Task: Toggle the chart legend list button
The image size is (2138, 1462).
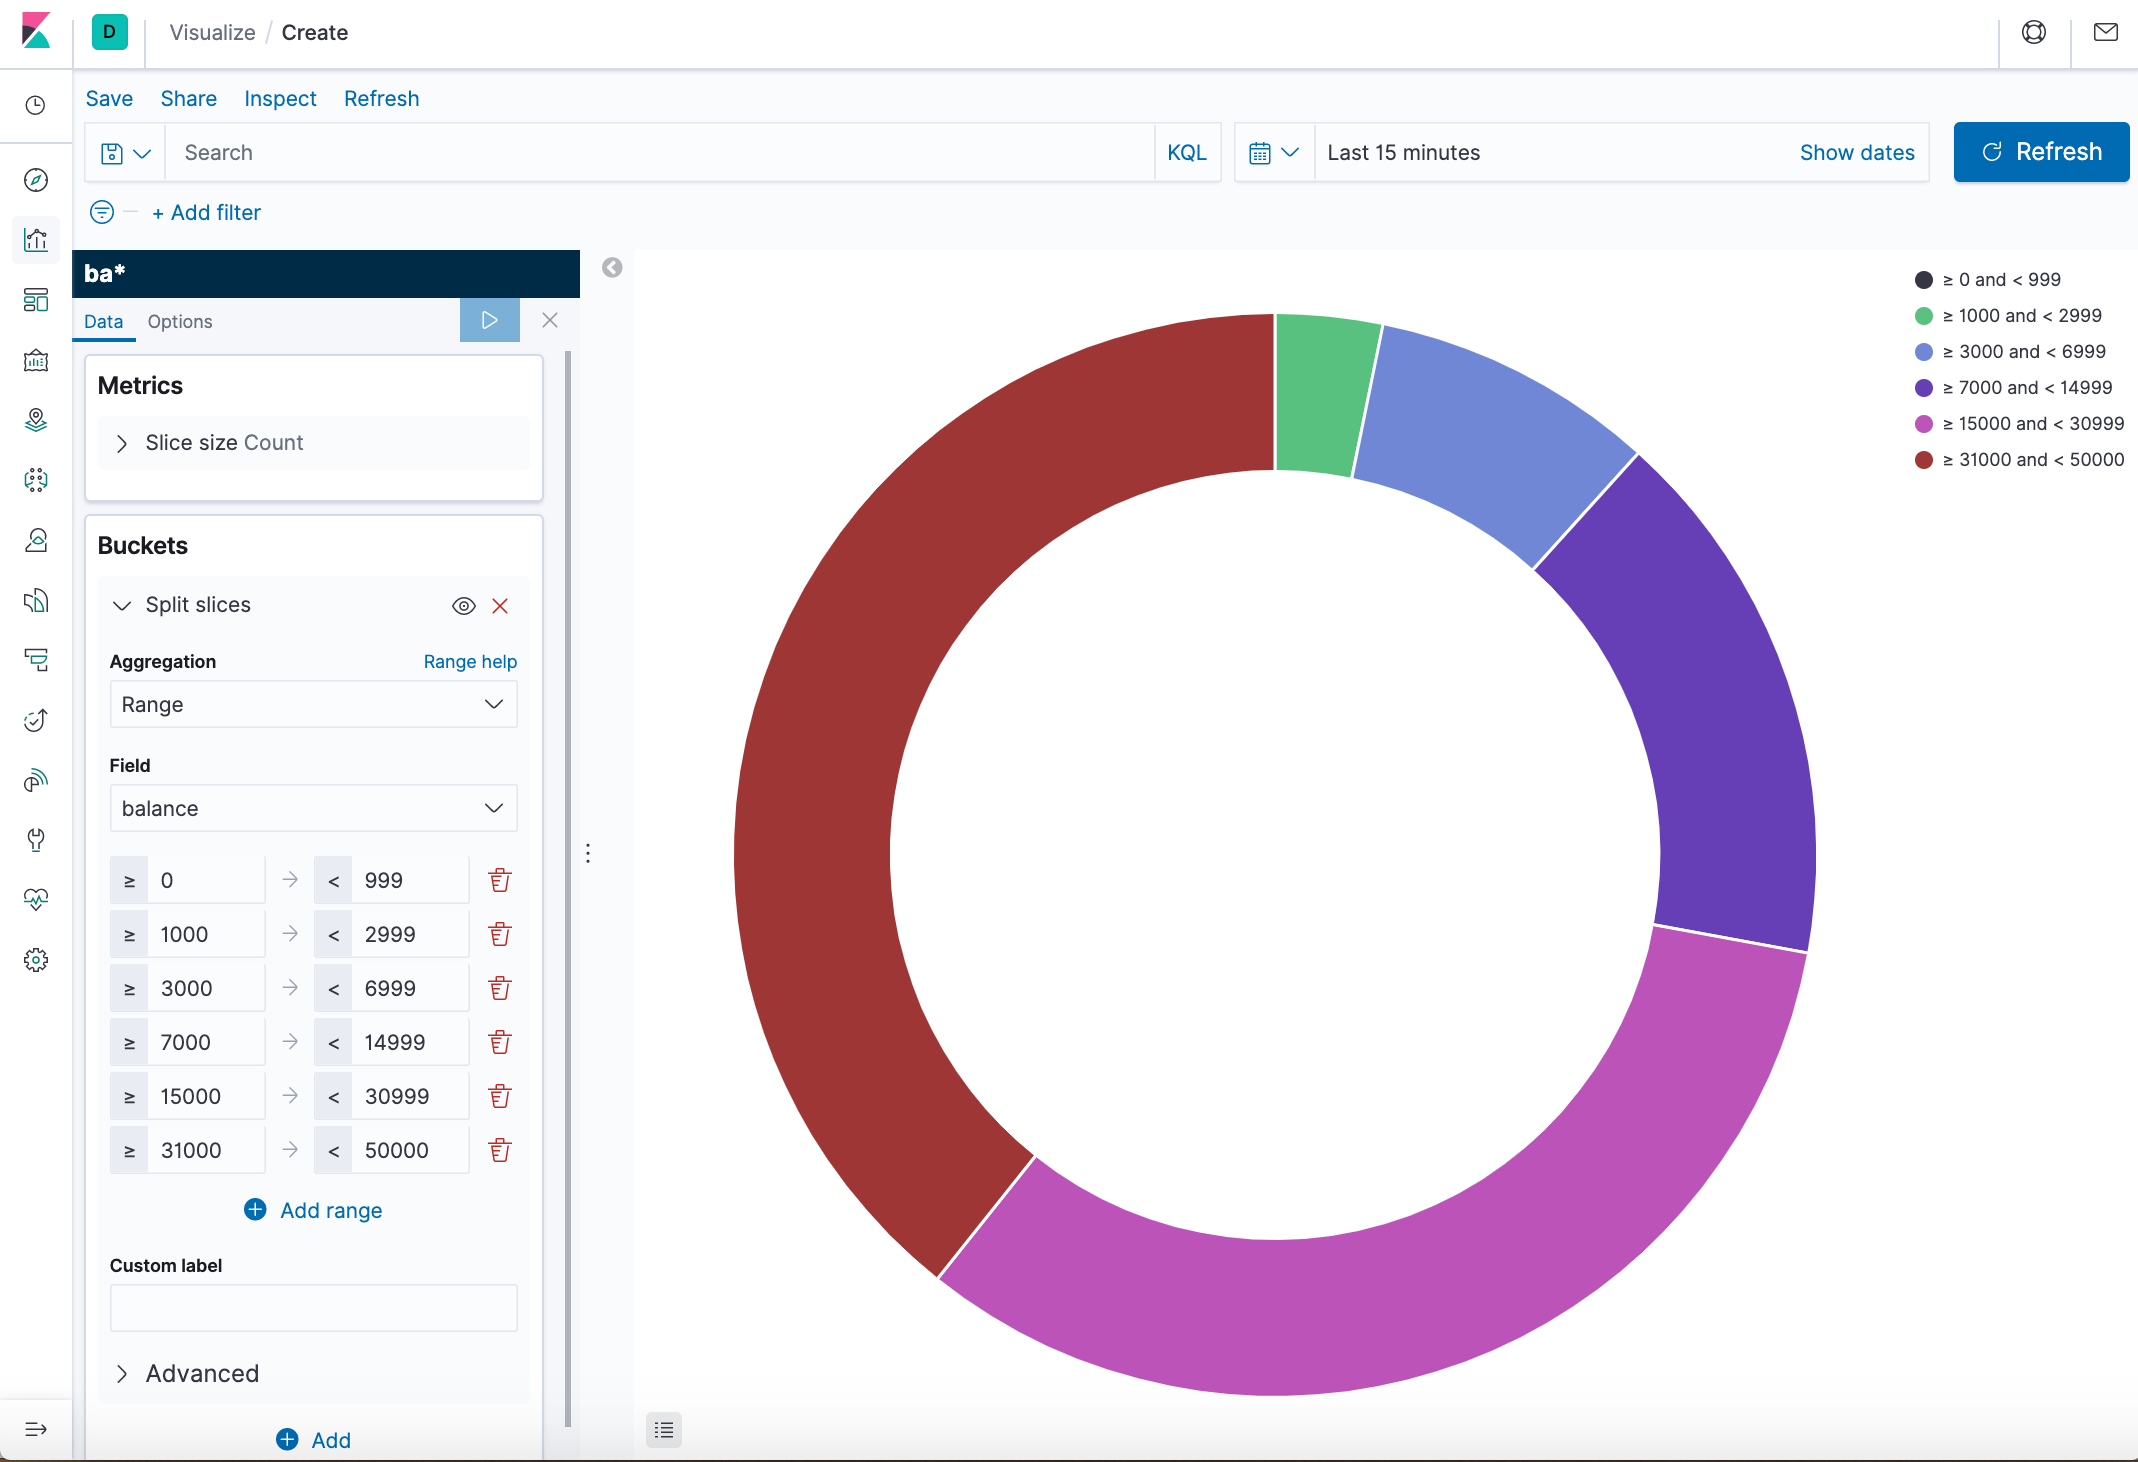Action: pyautogui.click(x=664, y=1430)
